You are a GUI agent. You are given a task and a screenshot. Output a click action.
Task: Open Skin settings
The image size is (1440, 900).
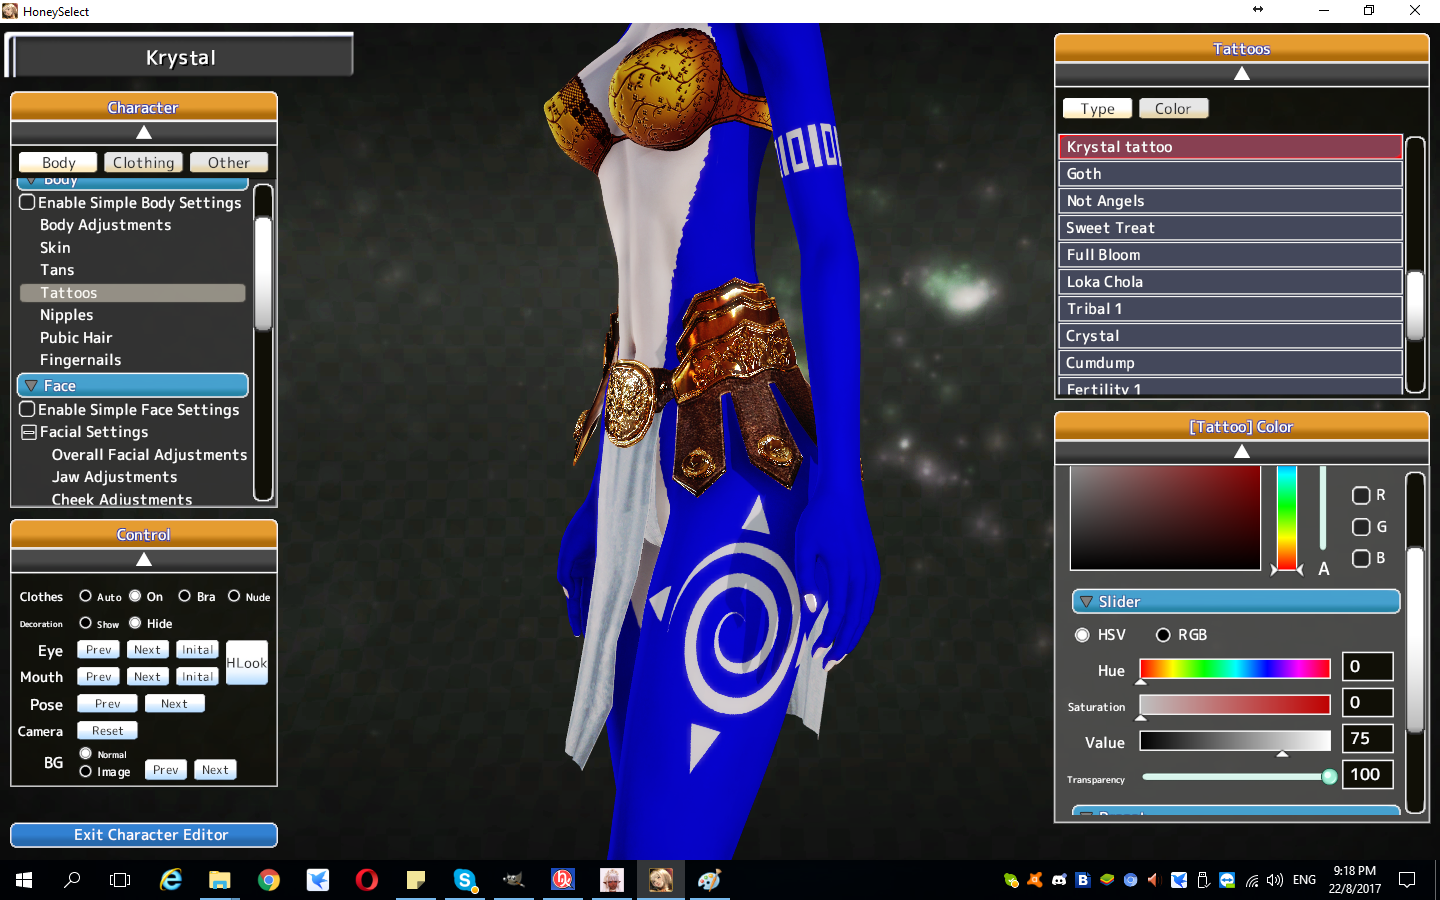tap(55, 248)
